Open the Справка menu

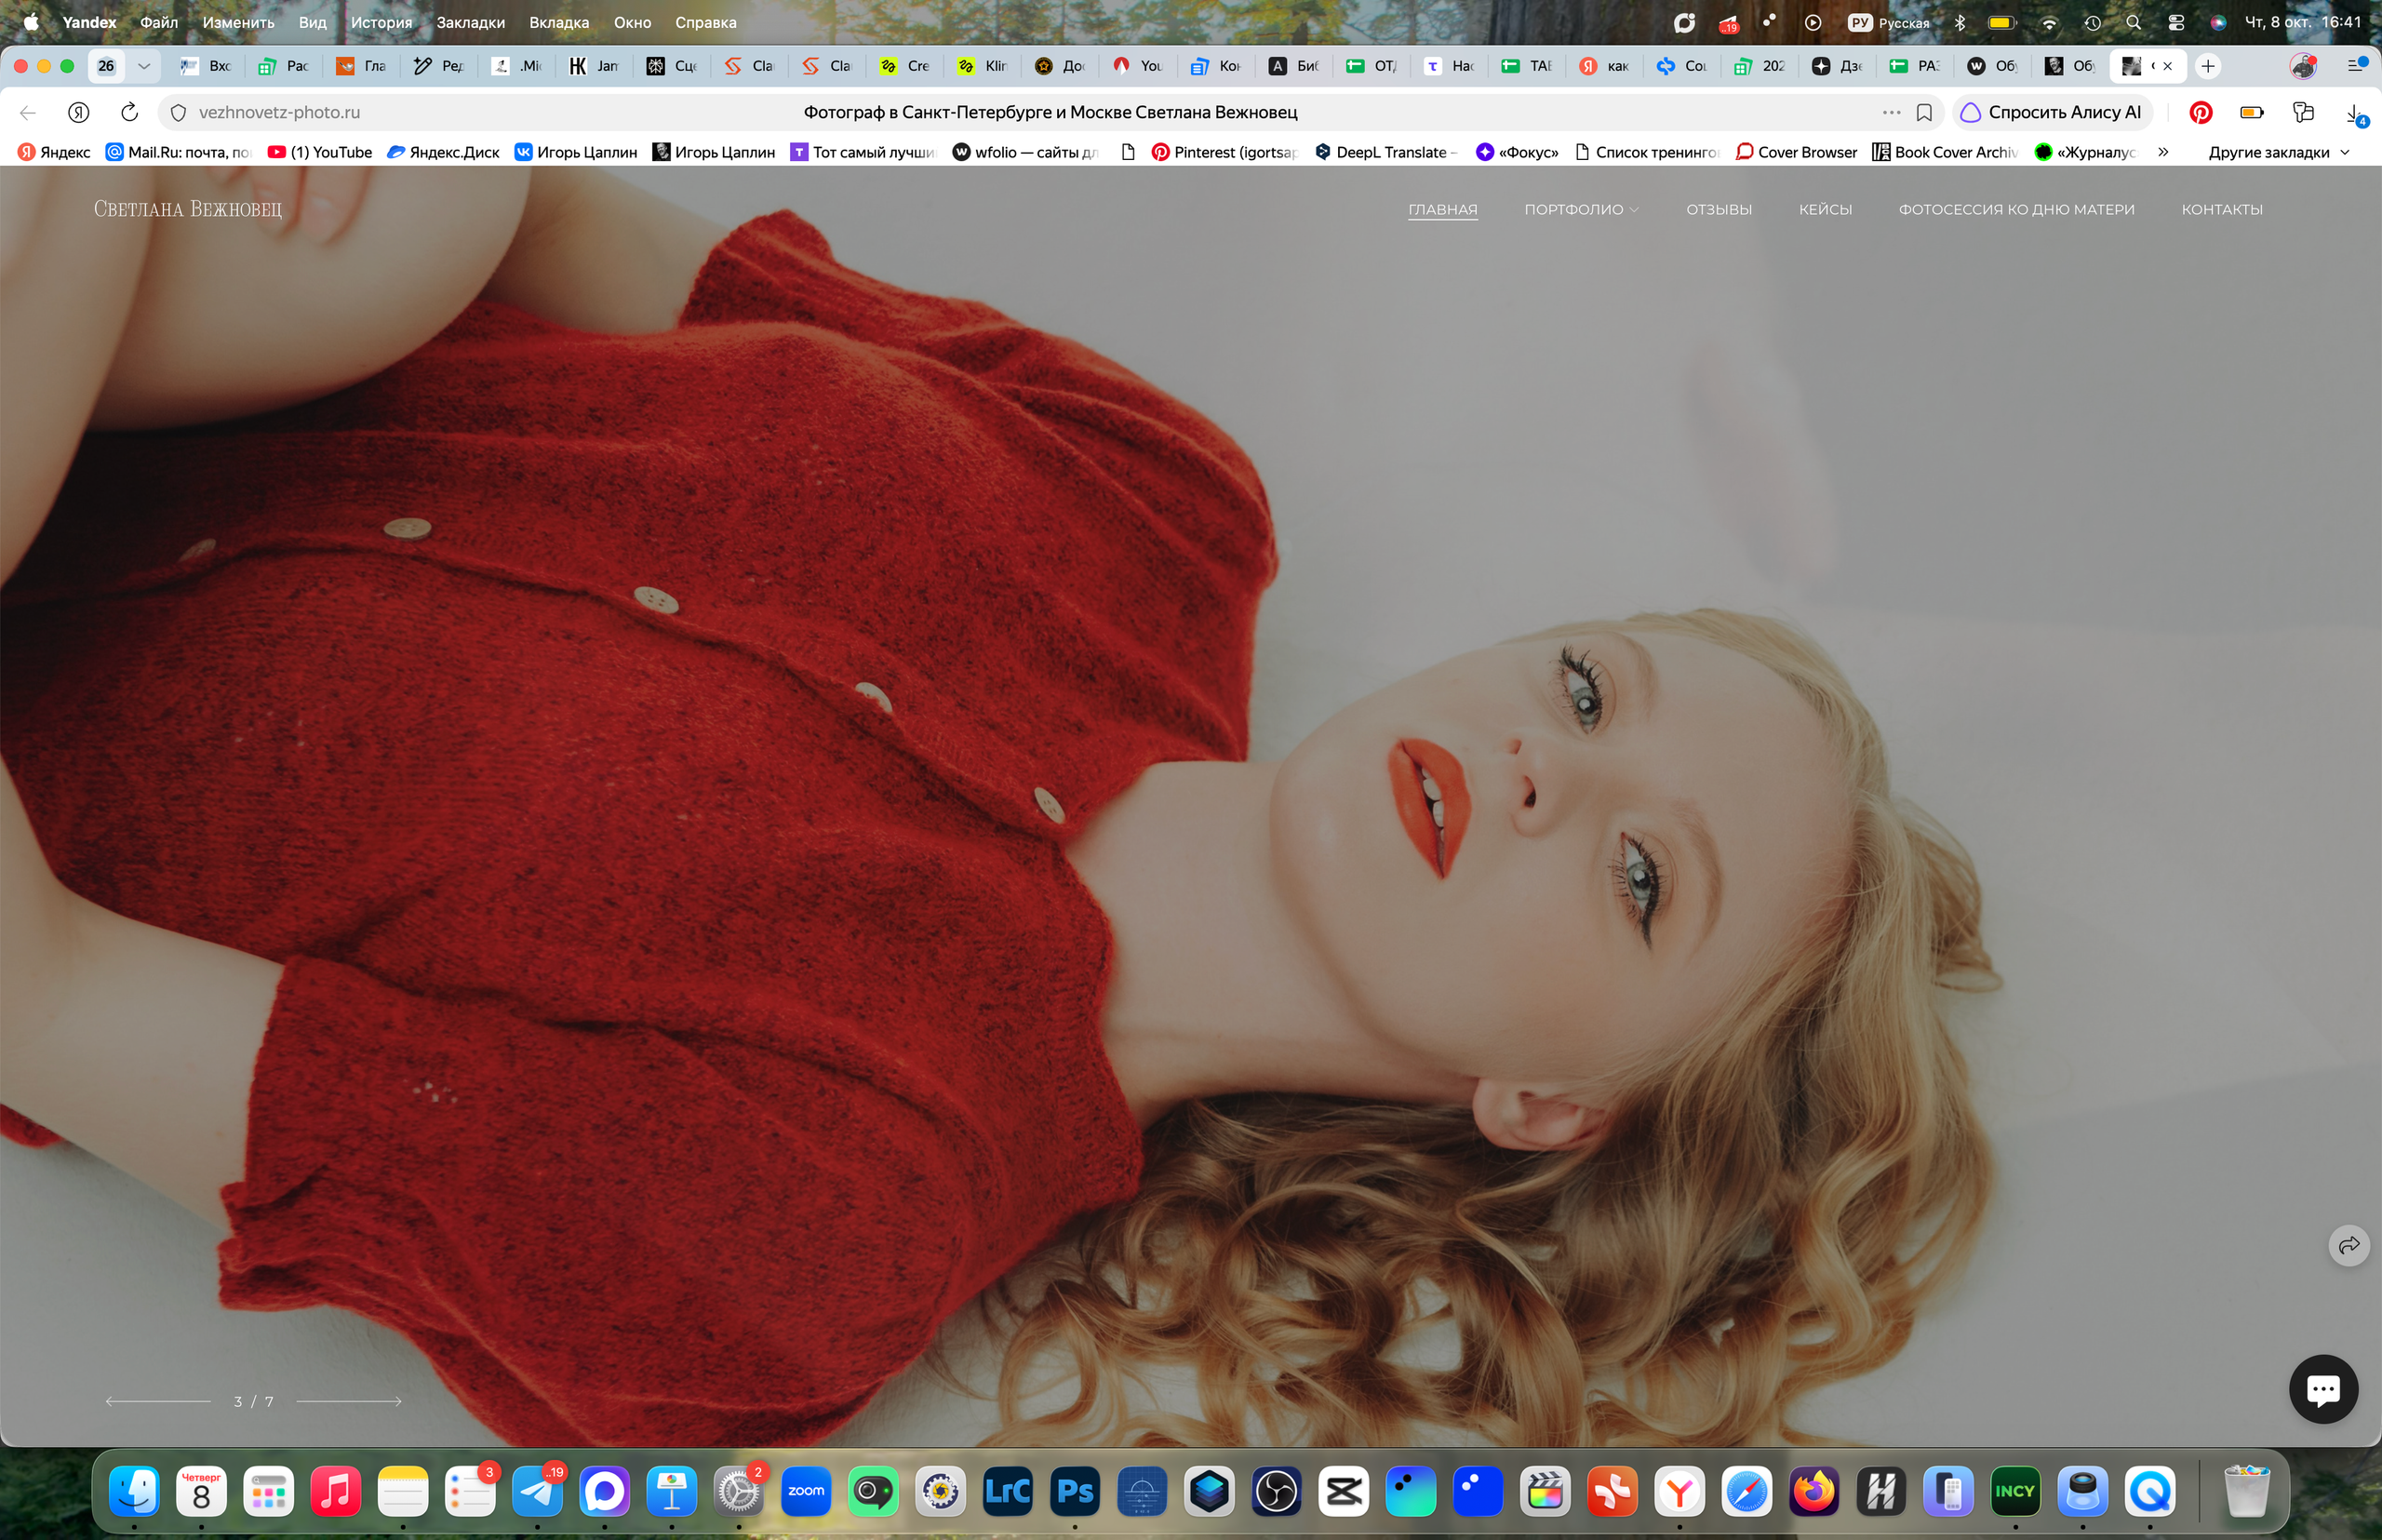pos(705,22)
